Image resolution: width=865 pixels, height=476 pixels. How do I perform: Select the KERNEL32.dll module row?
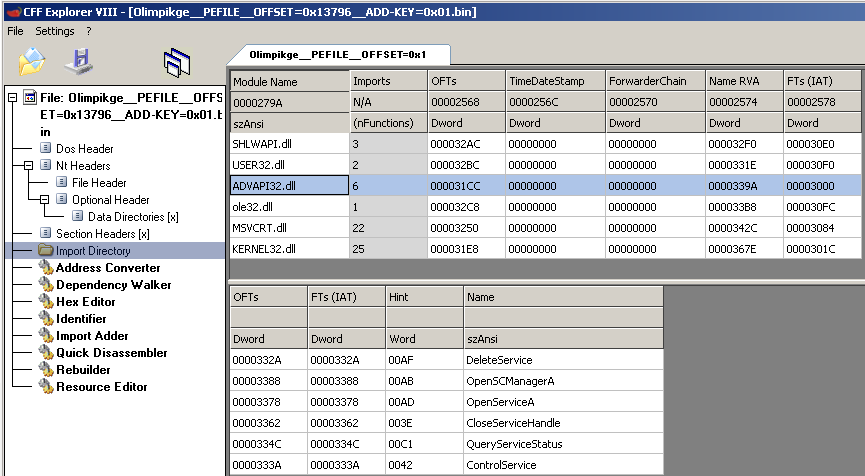tap(262, 247)
